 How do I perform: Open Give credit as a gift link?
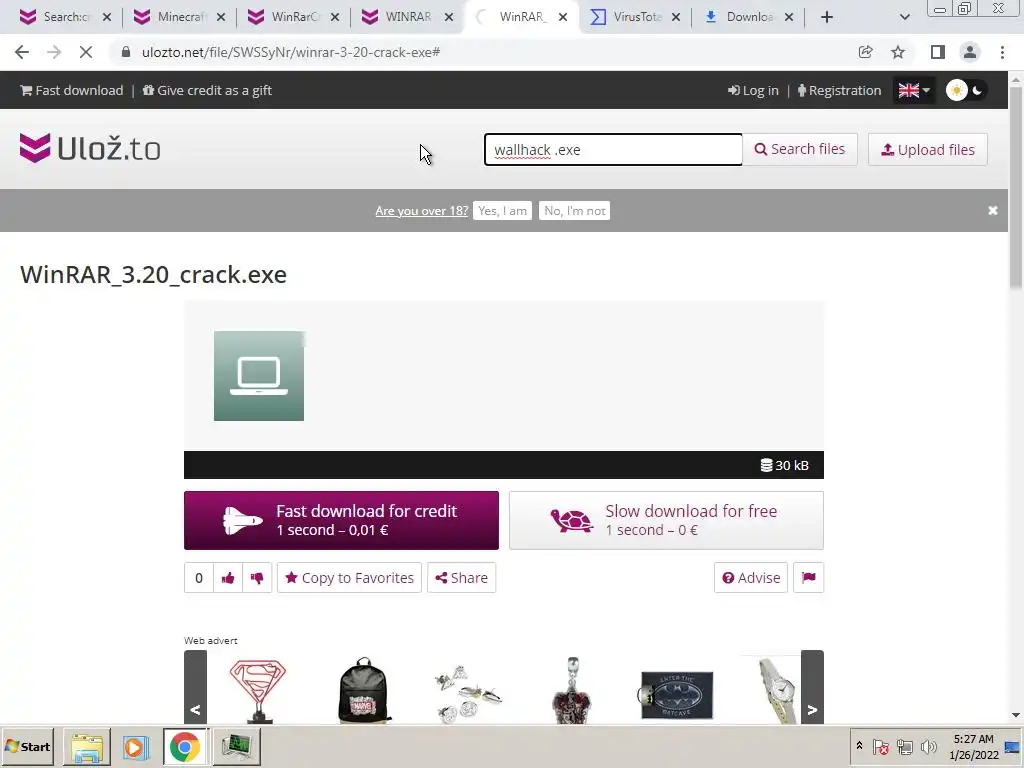pos(207,90)
